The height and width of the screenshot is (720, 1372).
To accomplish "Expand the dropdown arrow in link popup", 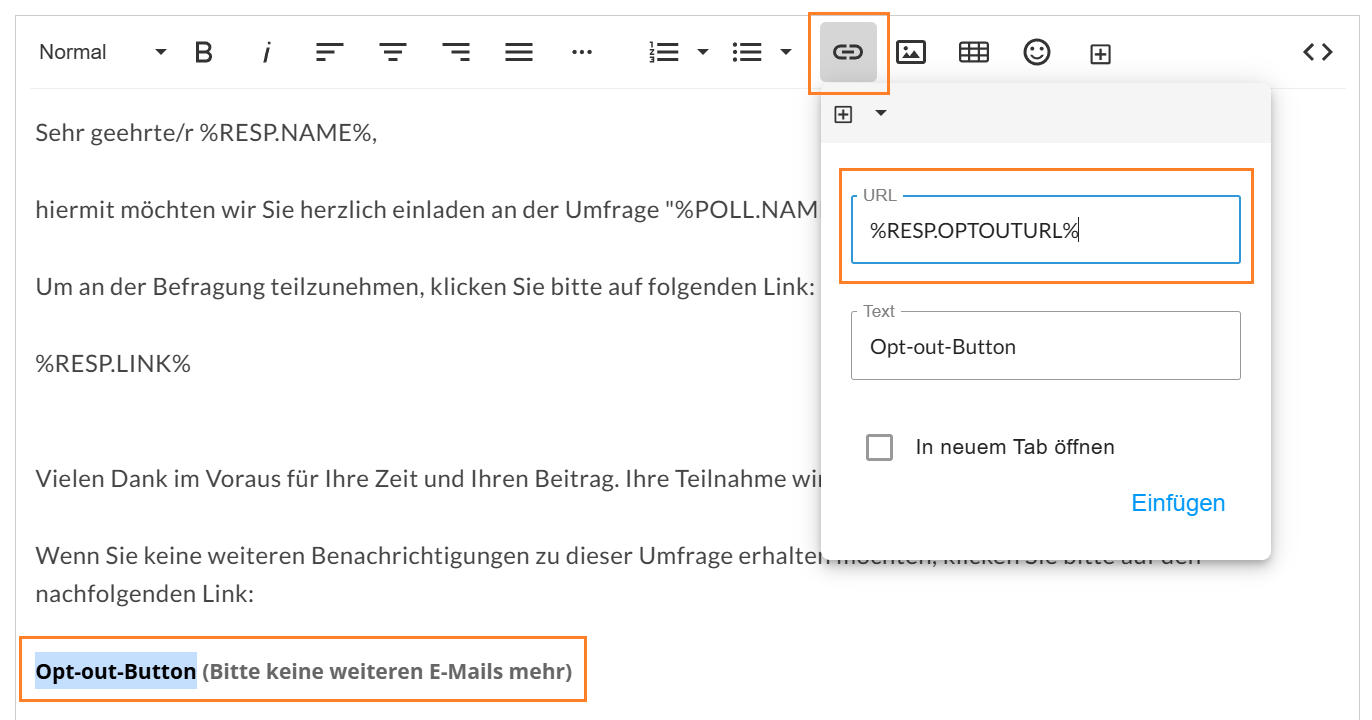I will (x=880, y=113).
